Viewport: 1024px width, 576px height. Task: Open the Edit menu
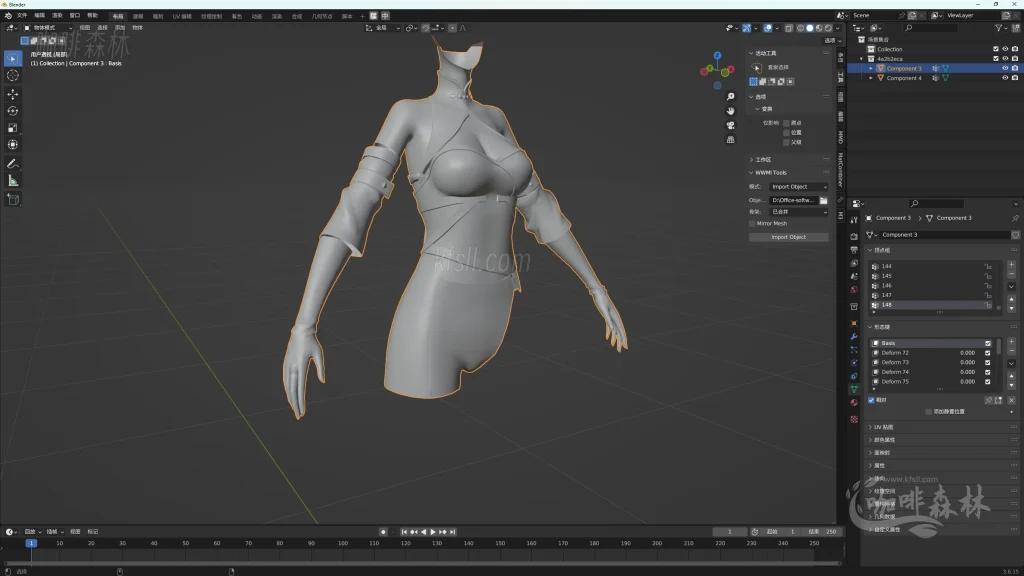(40, 16)
